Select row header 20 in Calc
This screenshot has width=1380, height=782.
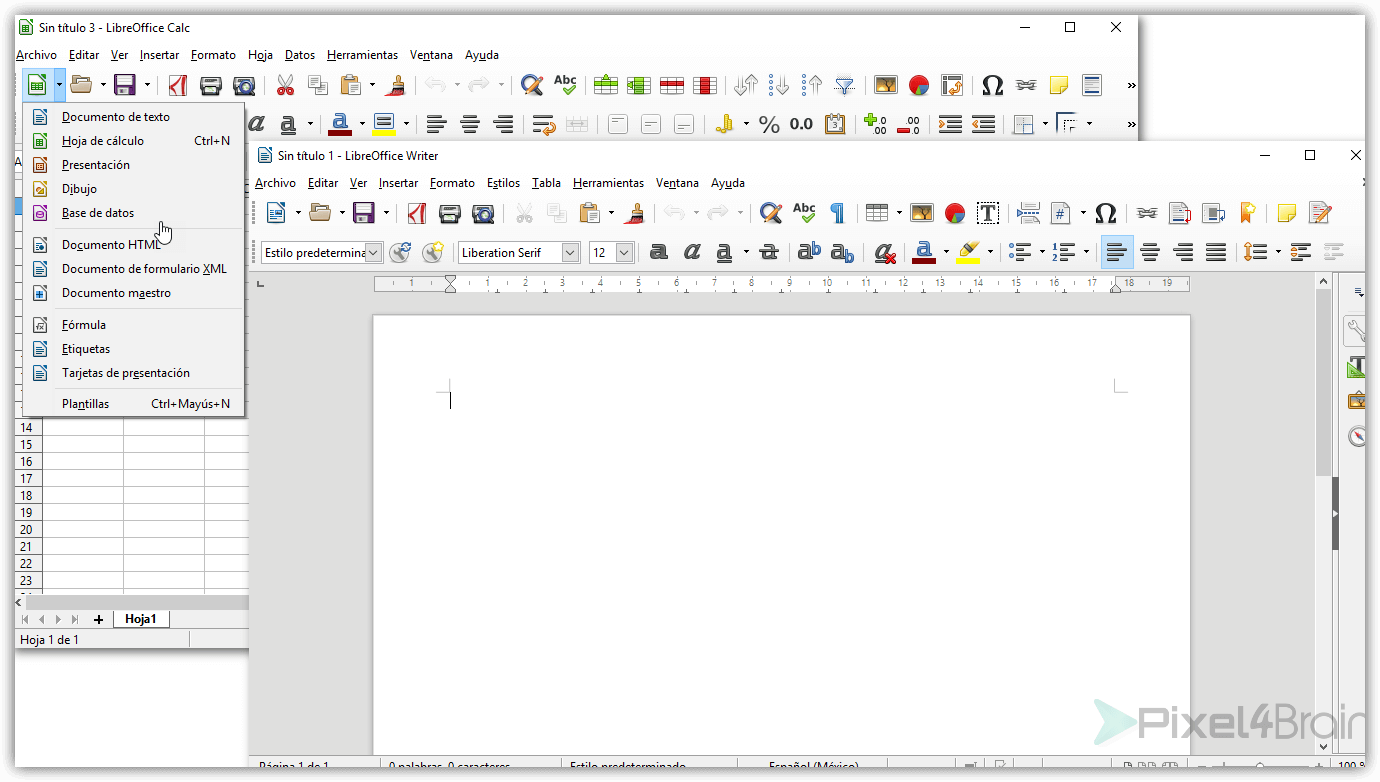click(27, 529)
